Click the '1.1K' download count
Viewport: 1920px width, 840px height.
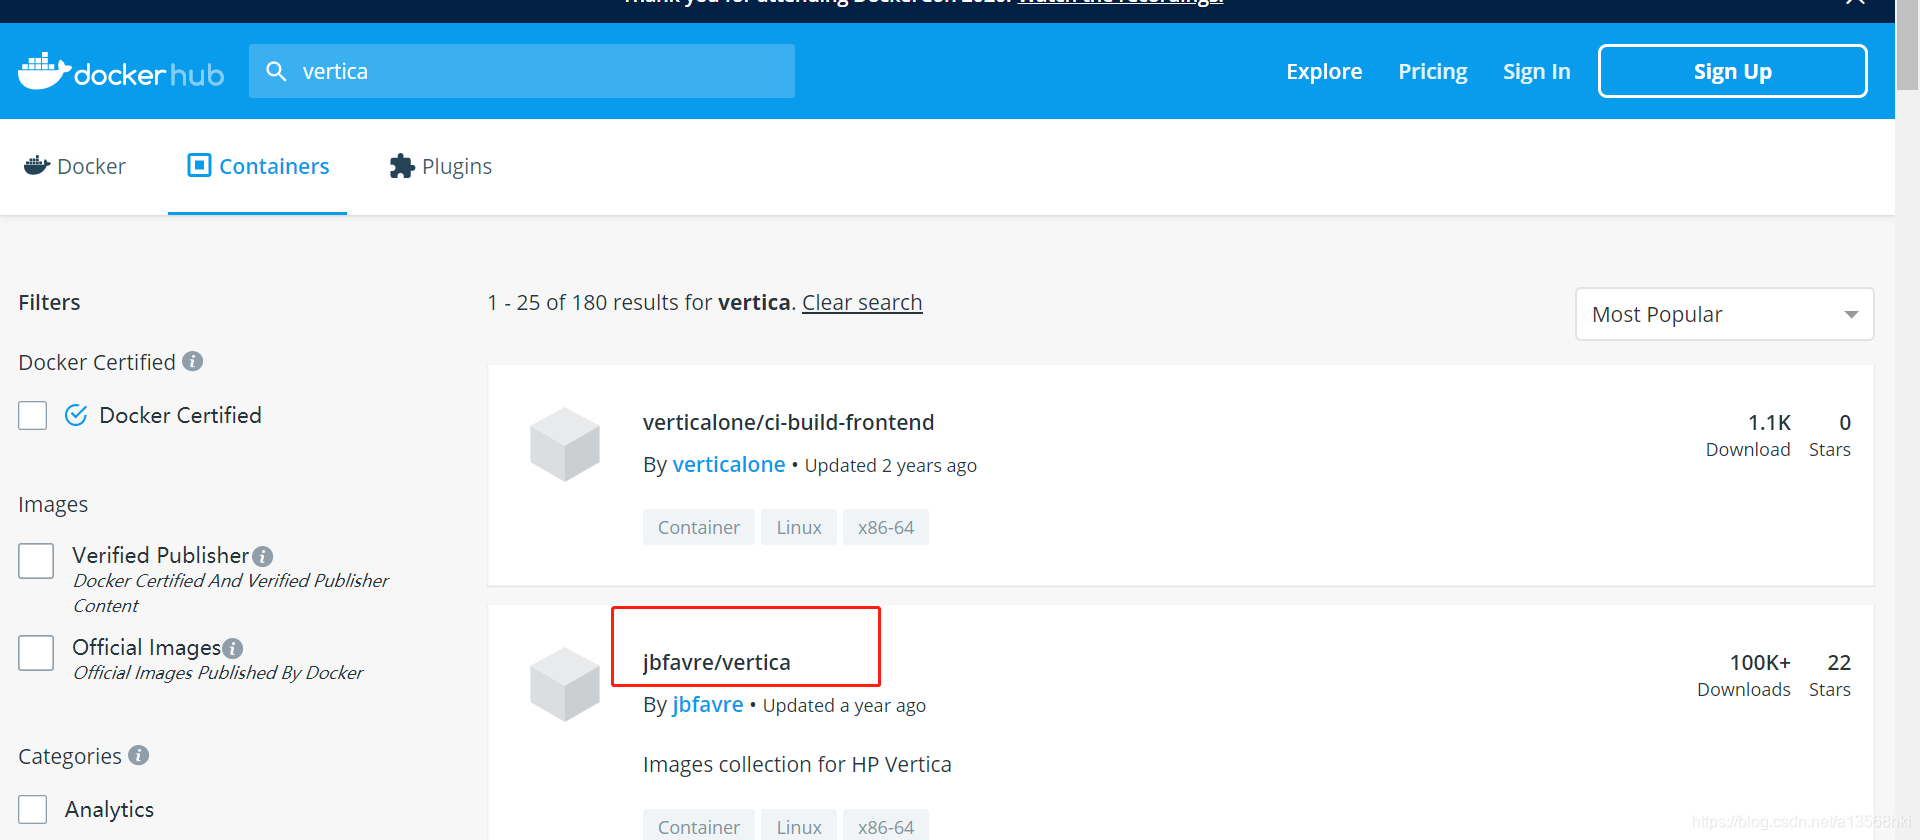[1769, 423]
